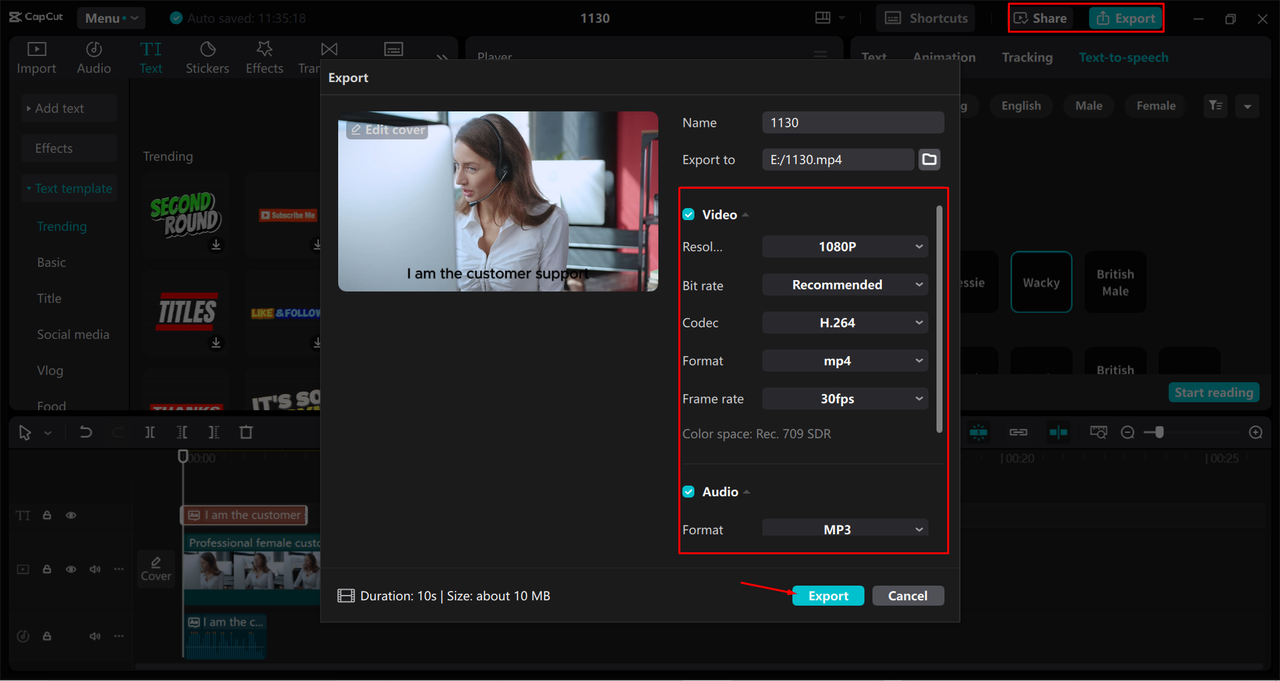
Task: Click the undo arrow in timeline toolbar
Action: pyautogui.click(x=86, y=432)
